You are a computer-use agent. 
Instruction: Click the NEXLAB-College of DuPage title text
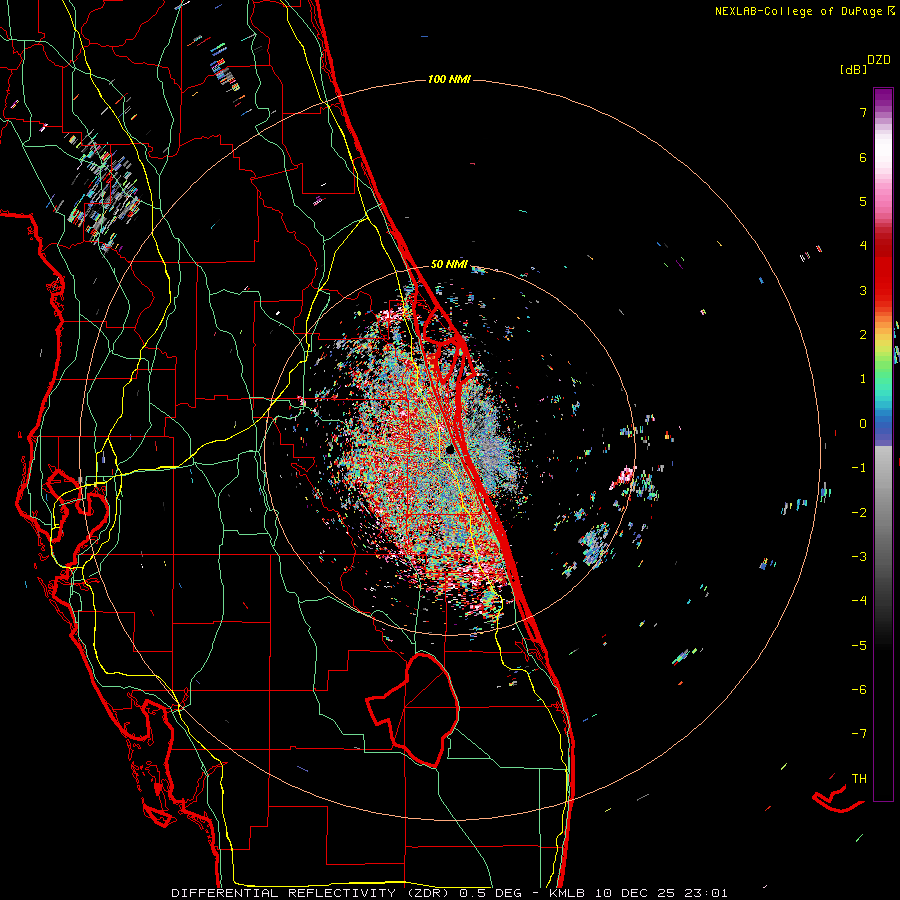coord(799,11)
